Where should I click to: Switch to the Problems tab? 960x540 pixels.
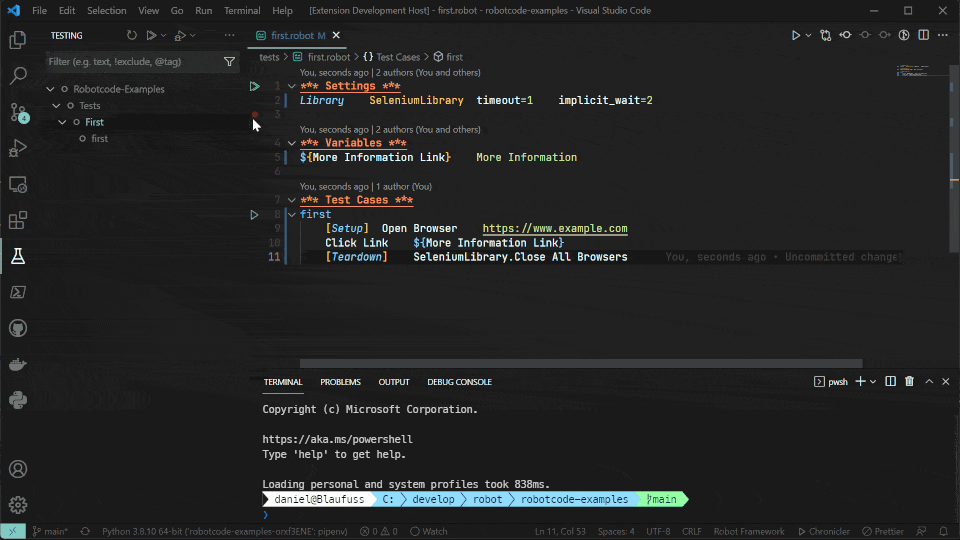(x=340, y=381)
